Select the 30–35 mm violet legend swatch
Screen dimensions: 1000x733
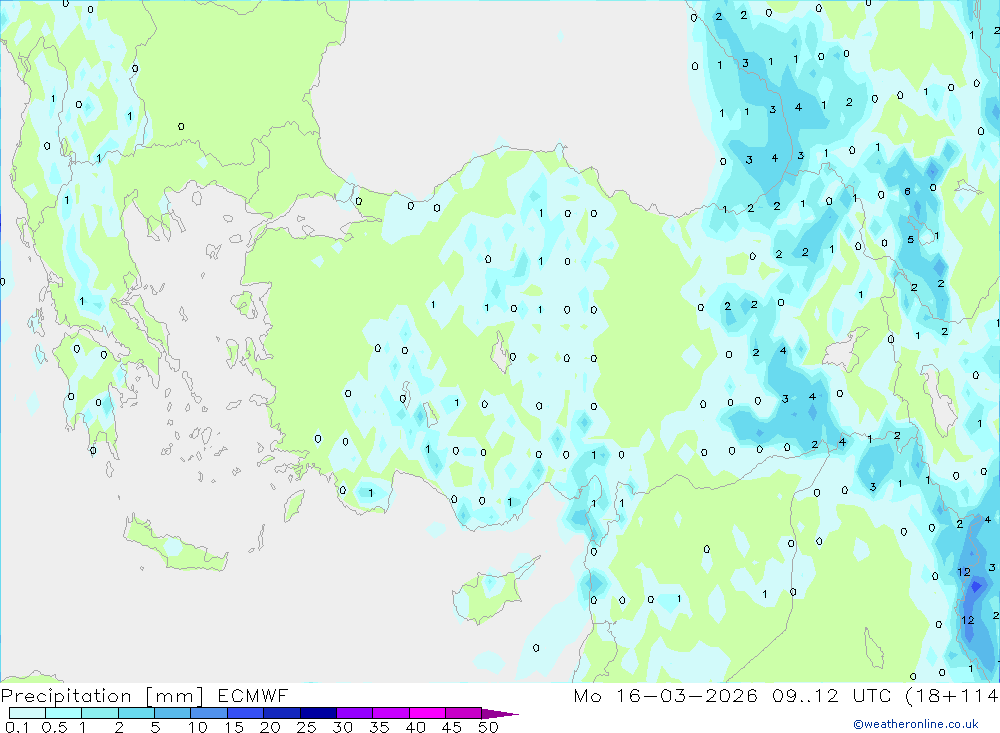tap(355, 713)
